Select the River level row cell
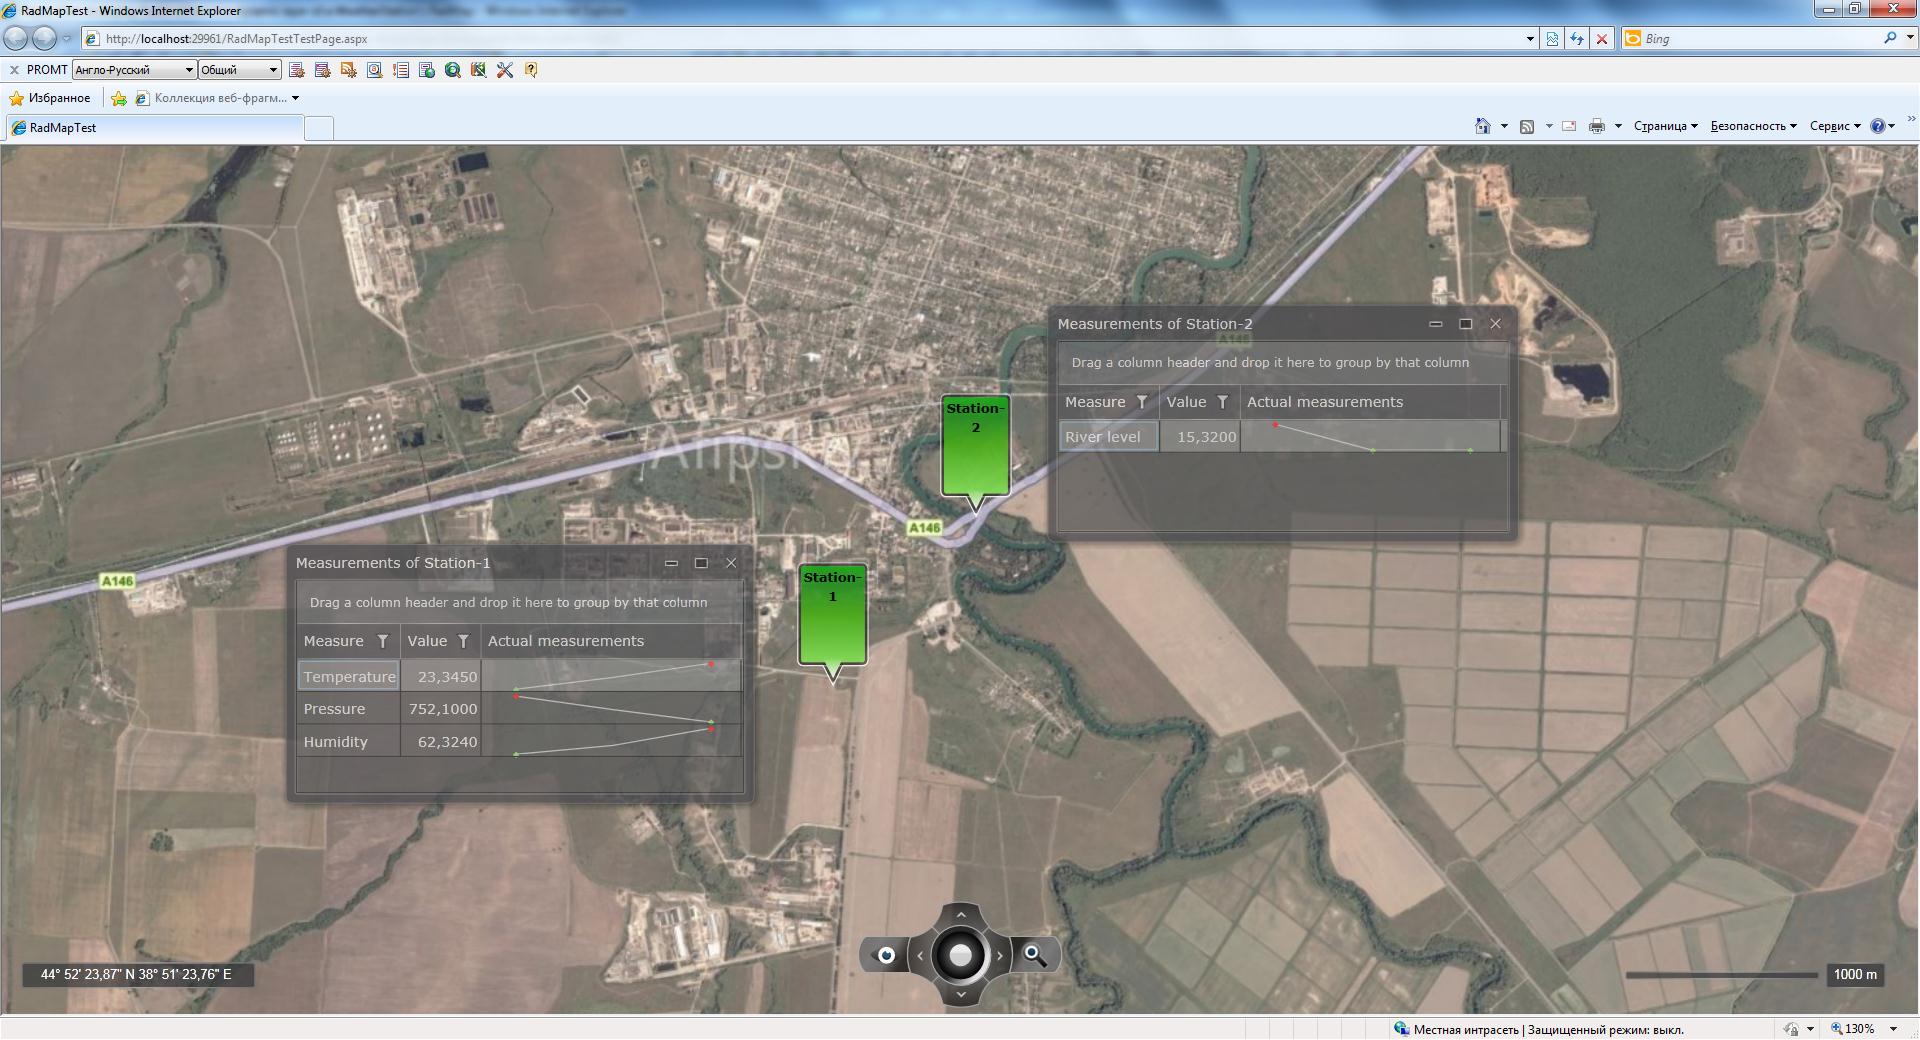 point(1109,437)
